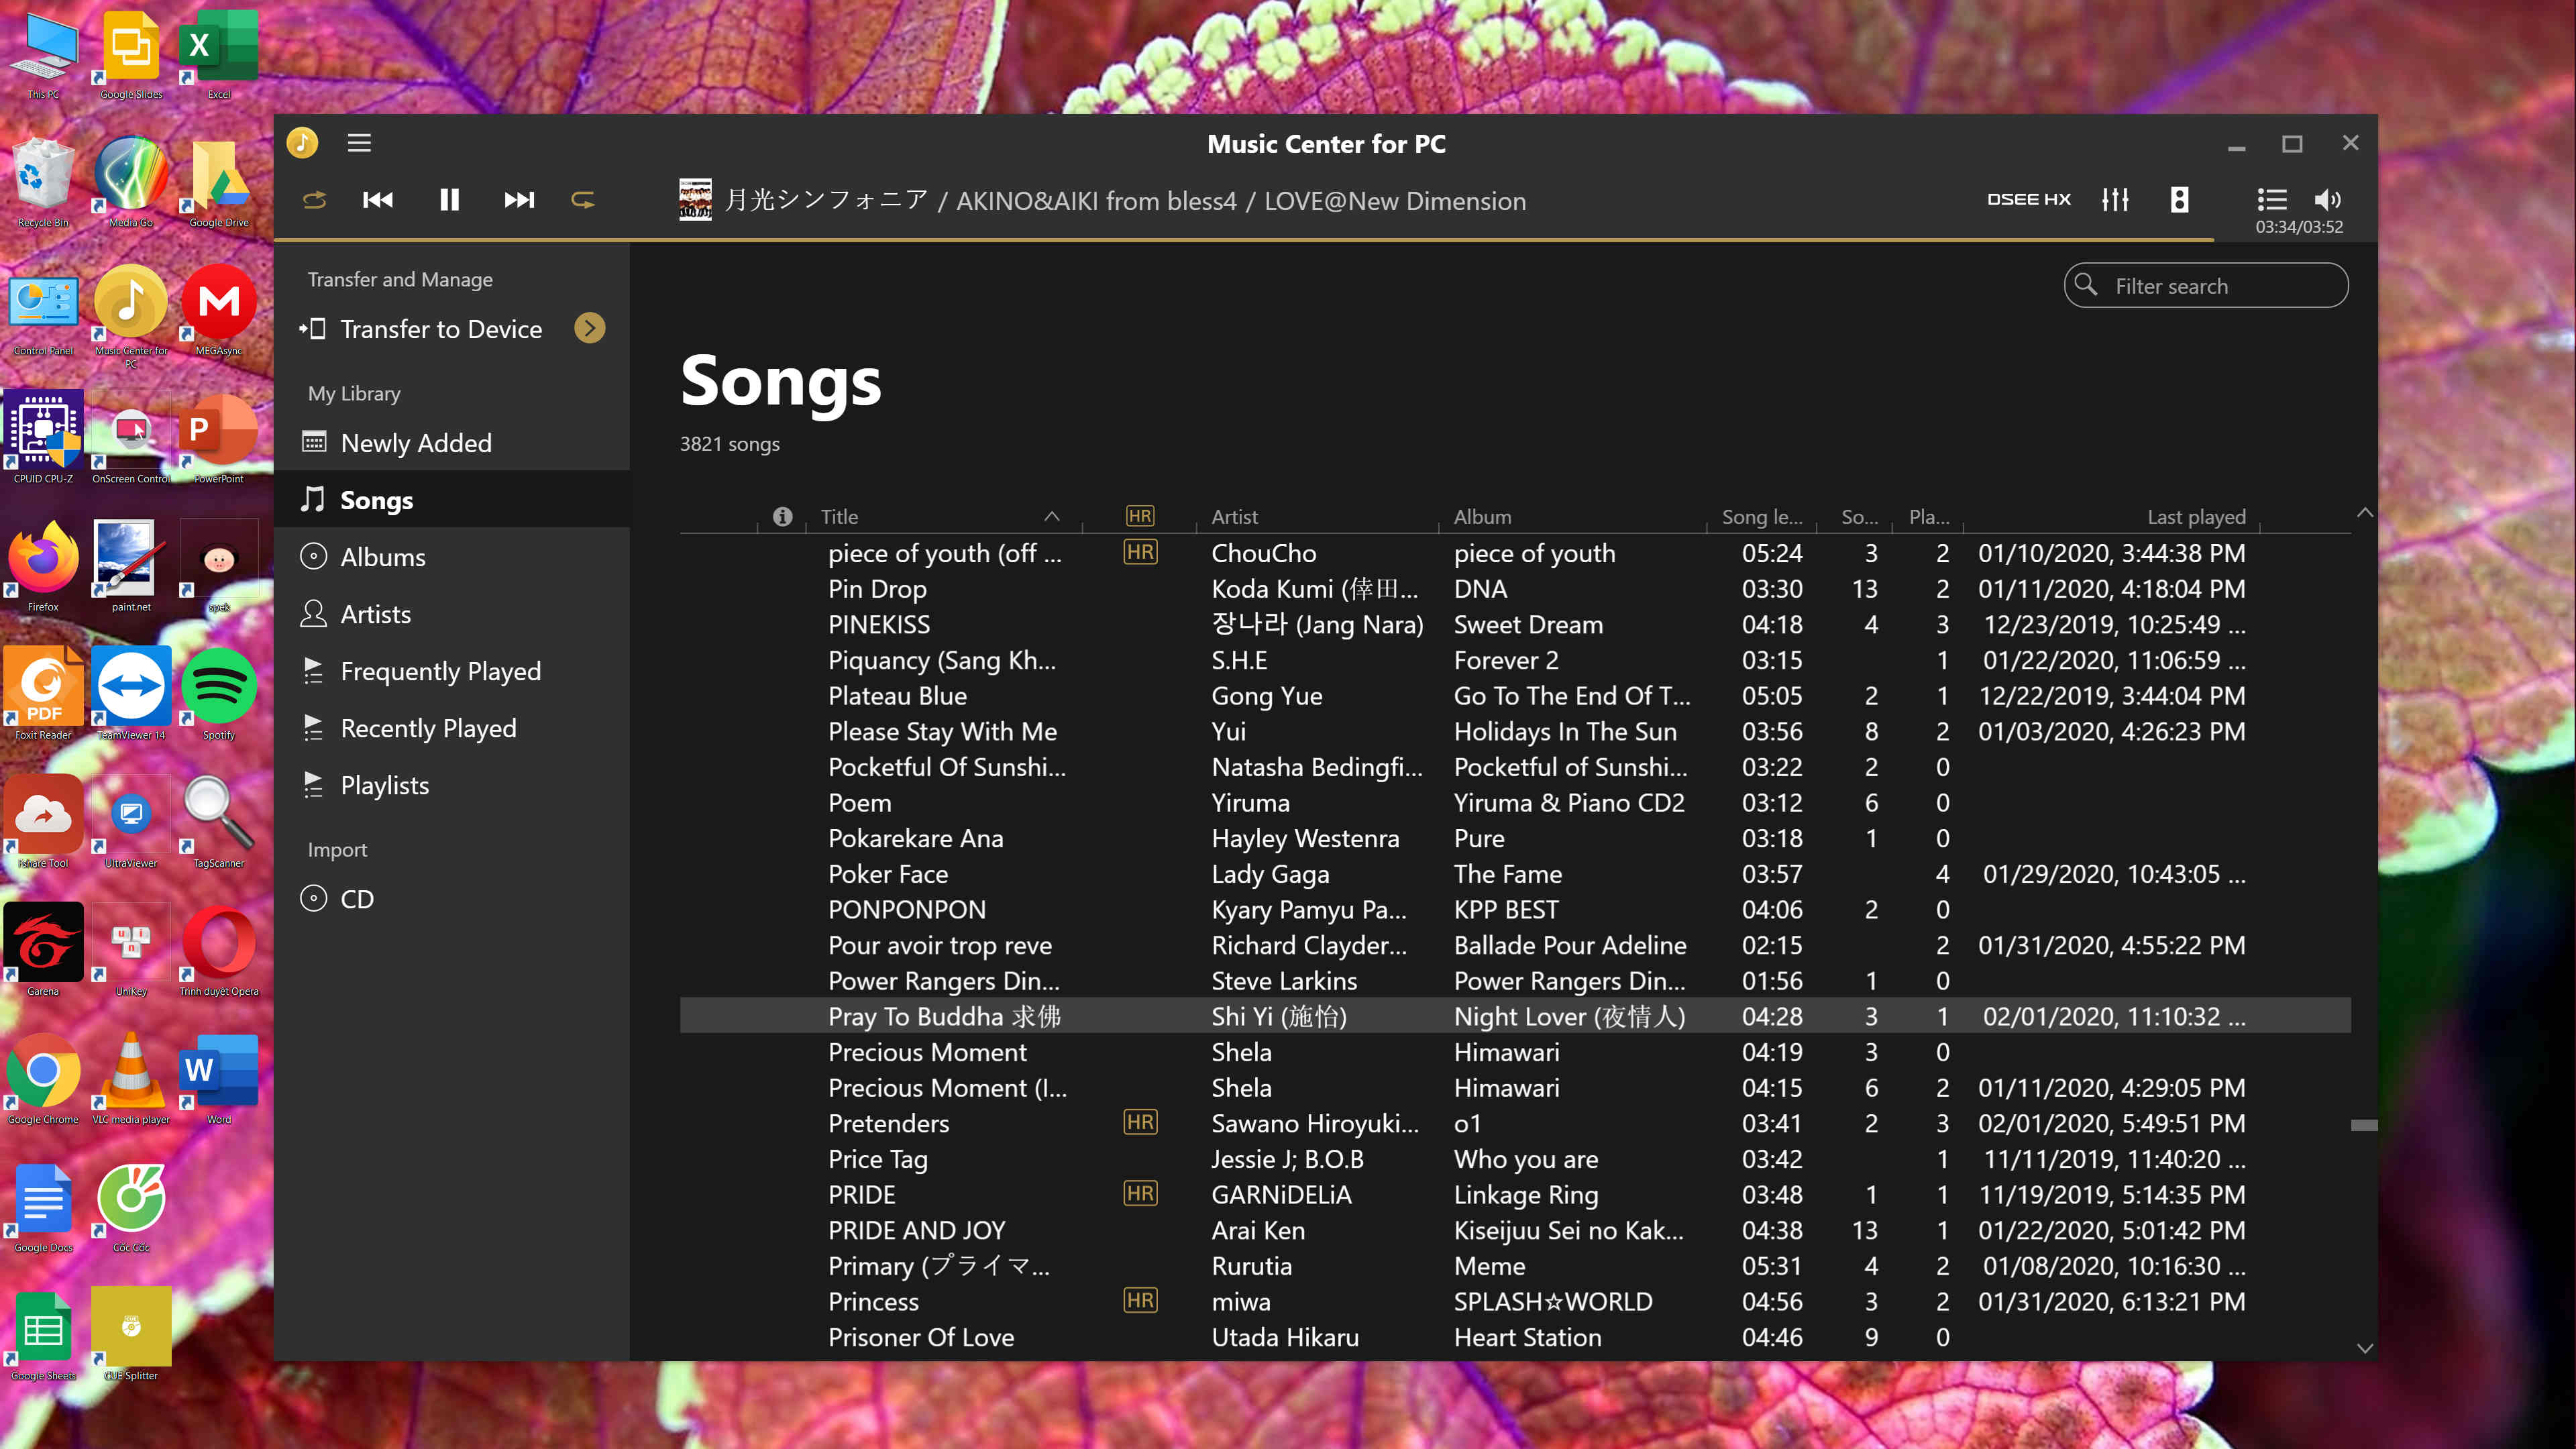The height and width of the screenshot is (1449, 2576).
Task: Sort by Album column header
Action: [x=1482, y=516]
